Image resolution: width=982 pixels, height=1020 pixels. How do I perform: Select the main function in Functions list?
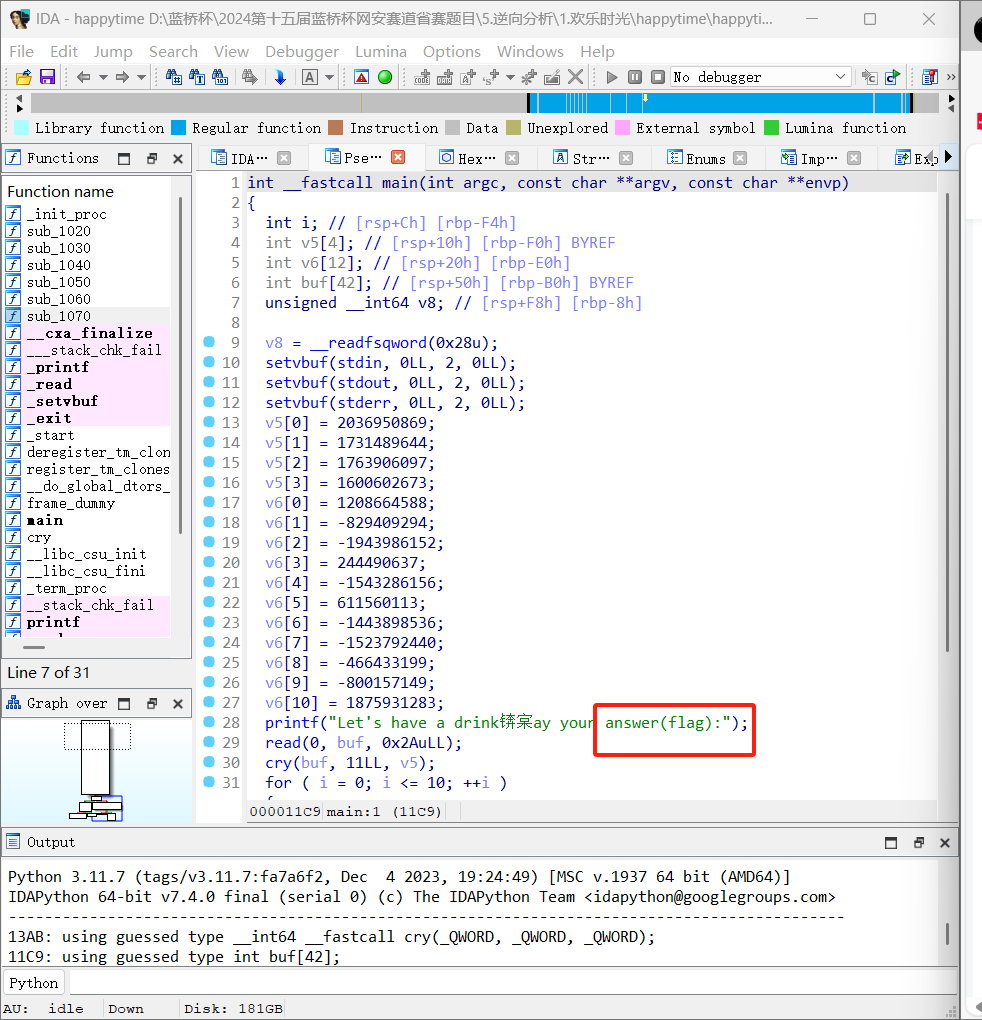pyautogui.click(x=44, y=520)
